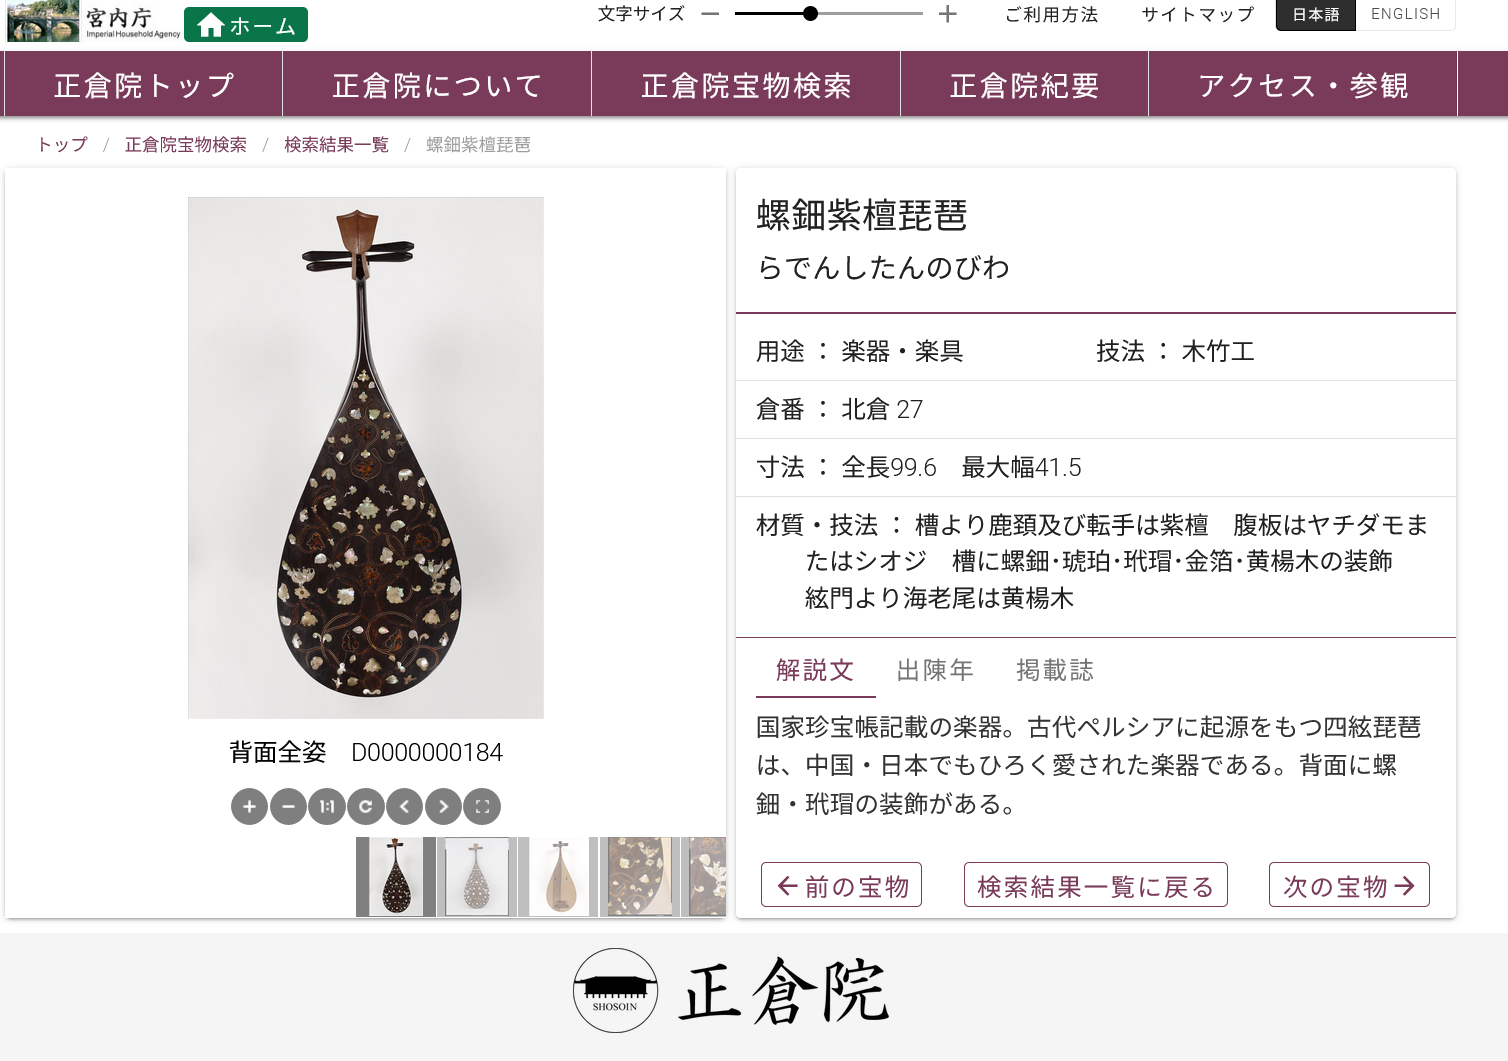
Task: Select 日本語 language option
Action: 1316,14
